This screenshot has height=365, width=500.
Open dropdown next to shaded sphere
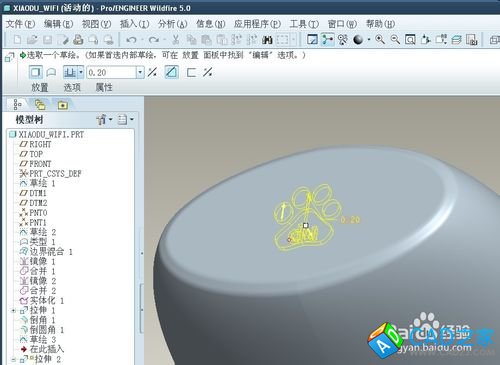click(369, 40)
